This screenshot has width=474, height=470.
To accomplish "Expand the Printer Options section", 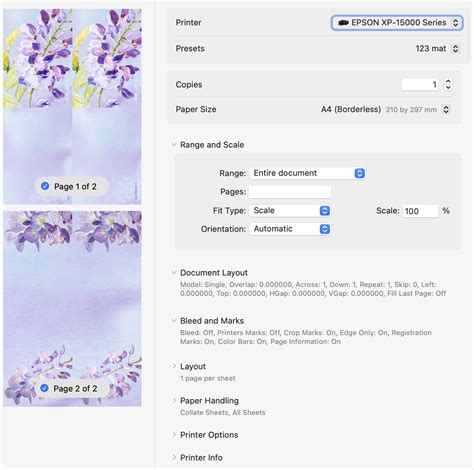I will tap(174, 435).
